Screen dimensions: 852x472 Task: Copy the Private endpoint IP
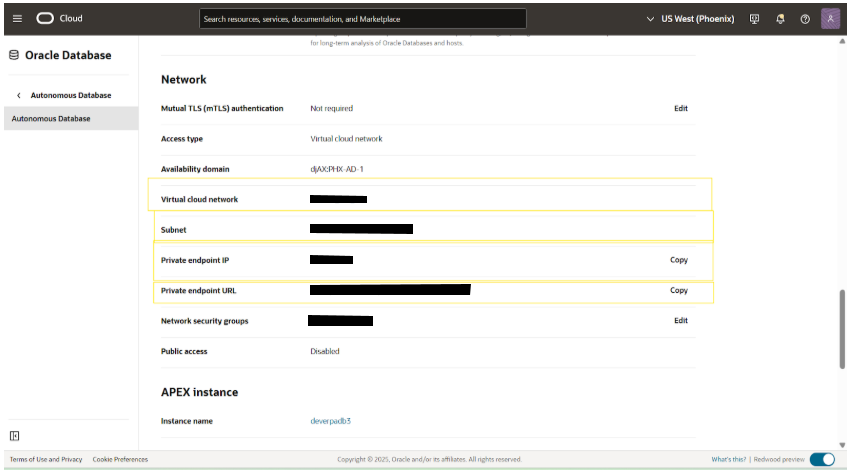pyautogui.click(x=678, y=260)
